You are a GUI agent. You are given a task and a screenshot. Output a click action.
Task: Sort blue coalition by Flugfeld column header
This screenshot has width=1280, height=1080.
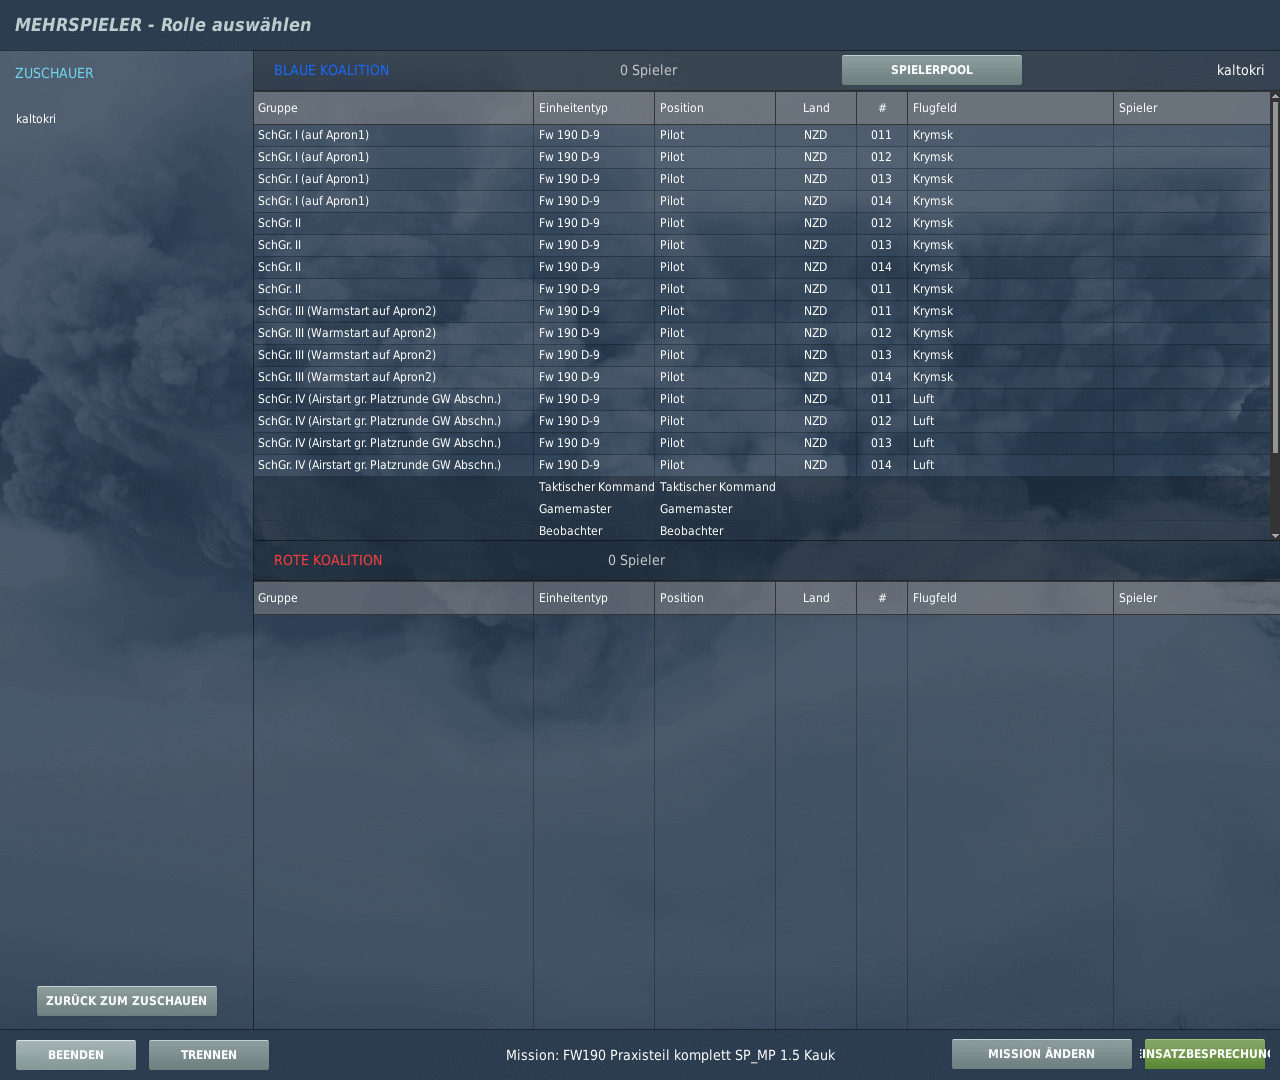pyautogui.click(x=1010, y=108)
